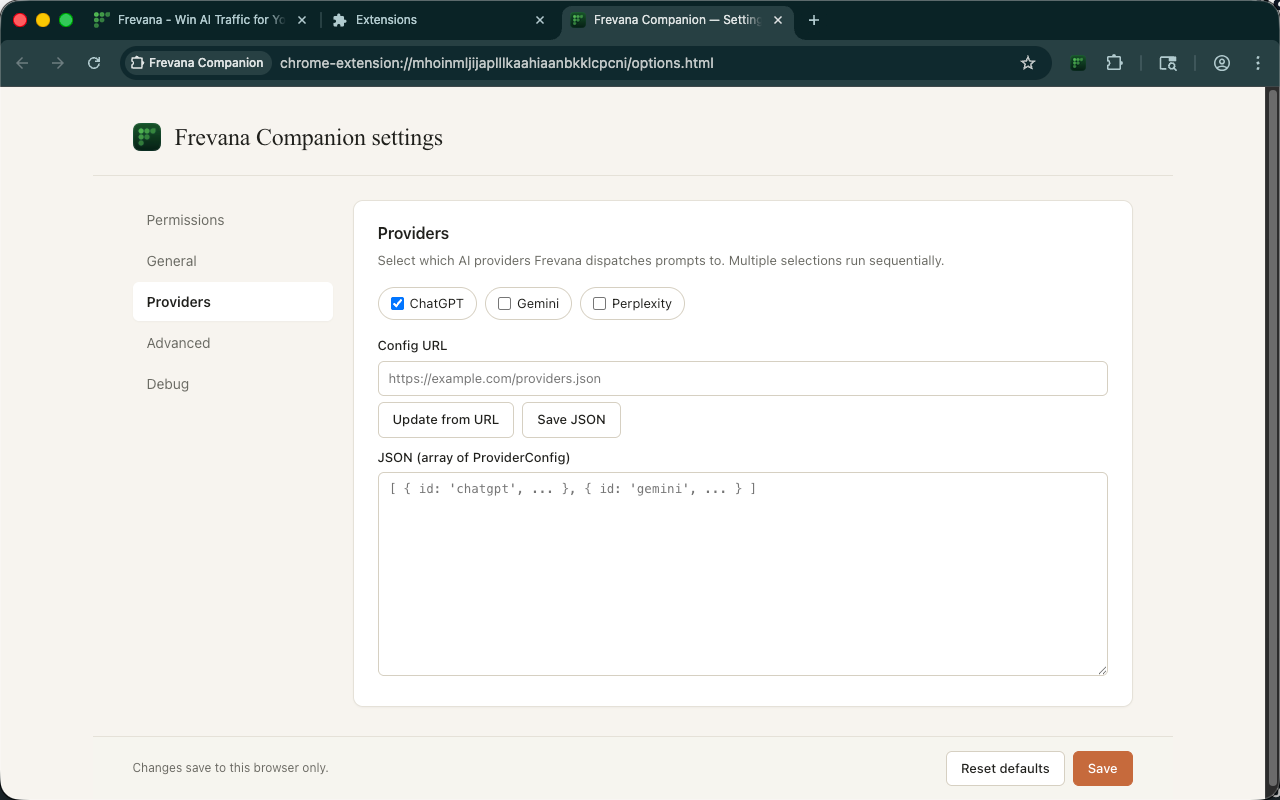
Task: Open the tab search icon
Action: tap(1168, 63)
